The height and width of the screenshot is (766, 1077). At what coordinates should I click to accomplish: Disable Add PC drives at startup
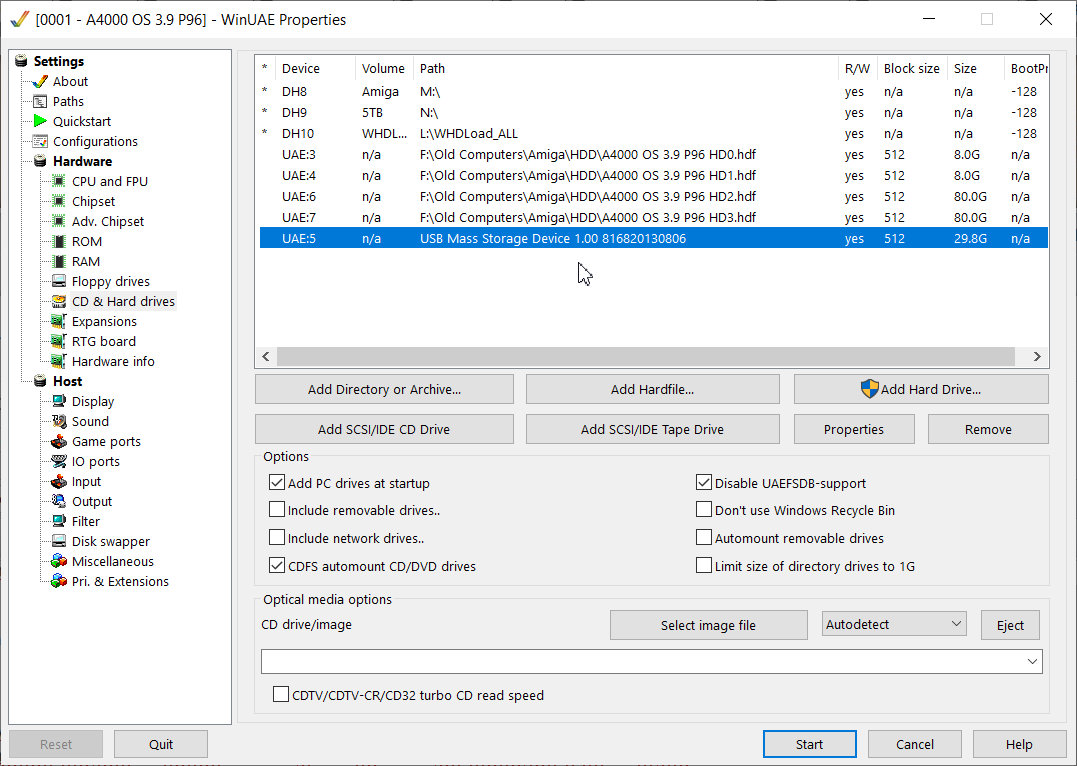(x=277, y=482)
